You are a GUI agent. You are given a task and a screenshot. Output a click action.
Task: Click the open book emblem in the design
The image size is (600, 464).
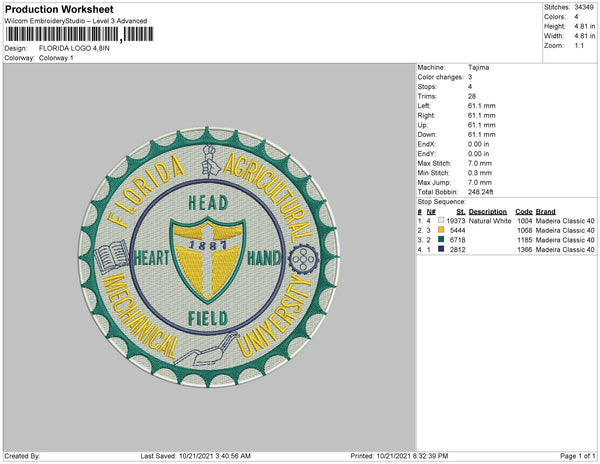(111, 256)
